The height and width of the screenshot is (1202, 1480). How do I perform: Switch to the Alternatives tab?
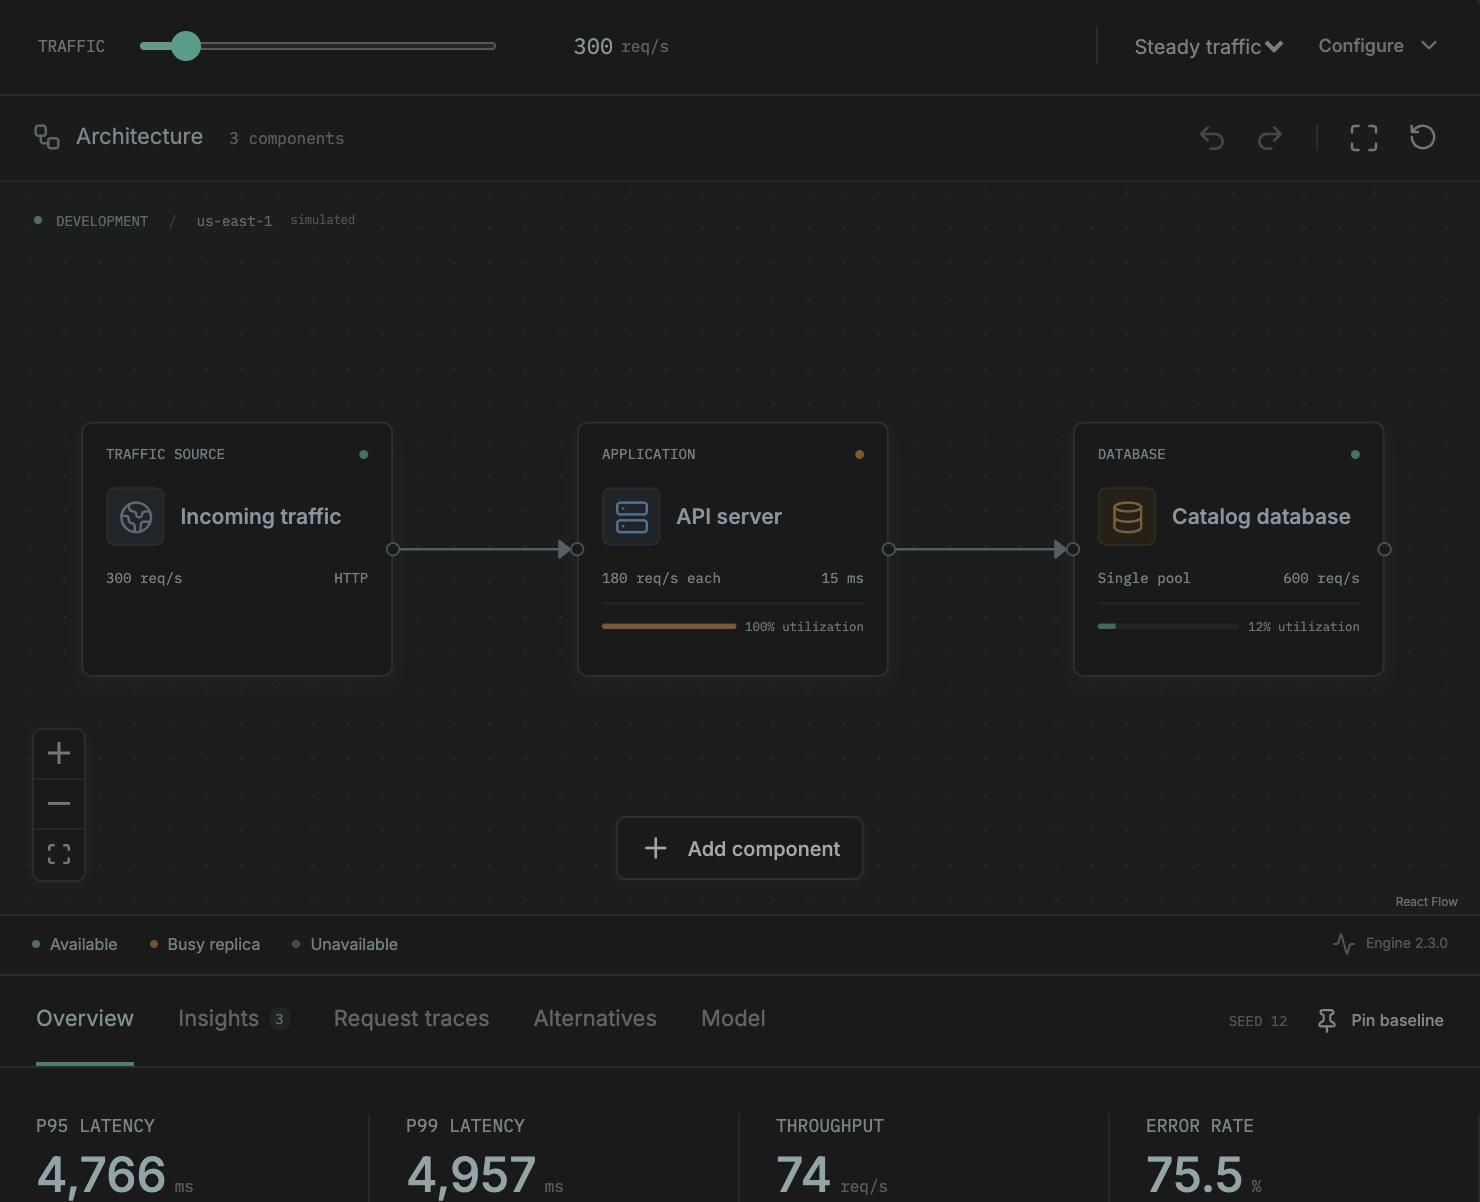tap(595, 1018)
